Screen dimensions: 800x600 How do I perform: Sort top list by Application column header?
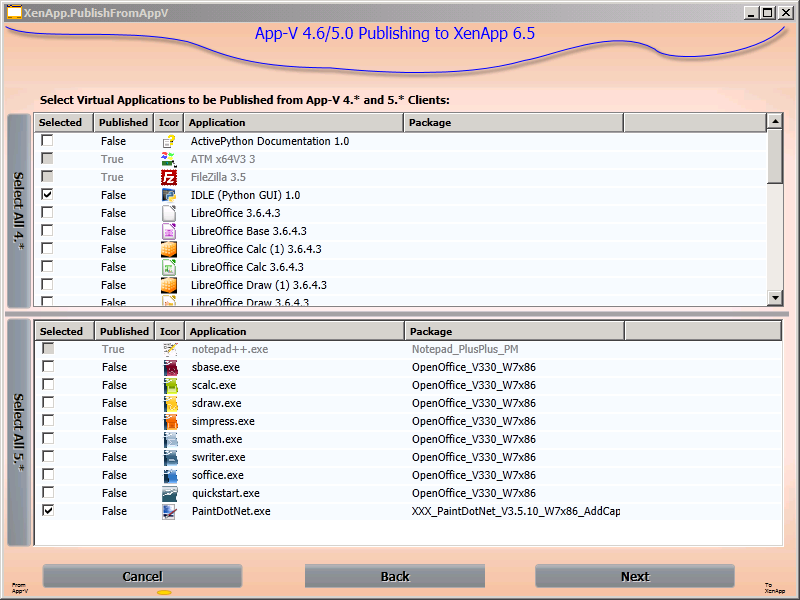[294, 122]
